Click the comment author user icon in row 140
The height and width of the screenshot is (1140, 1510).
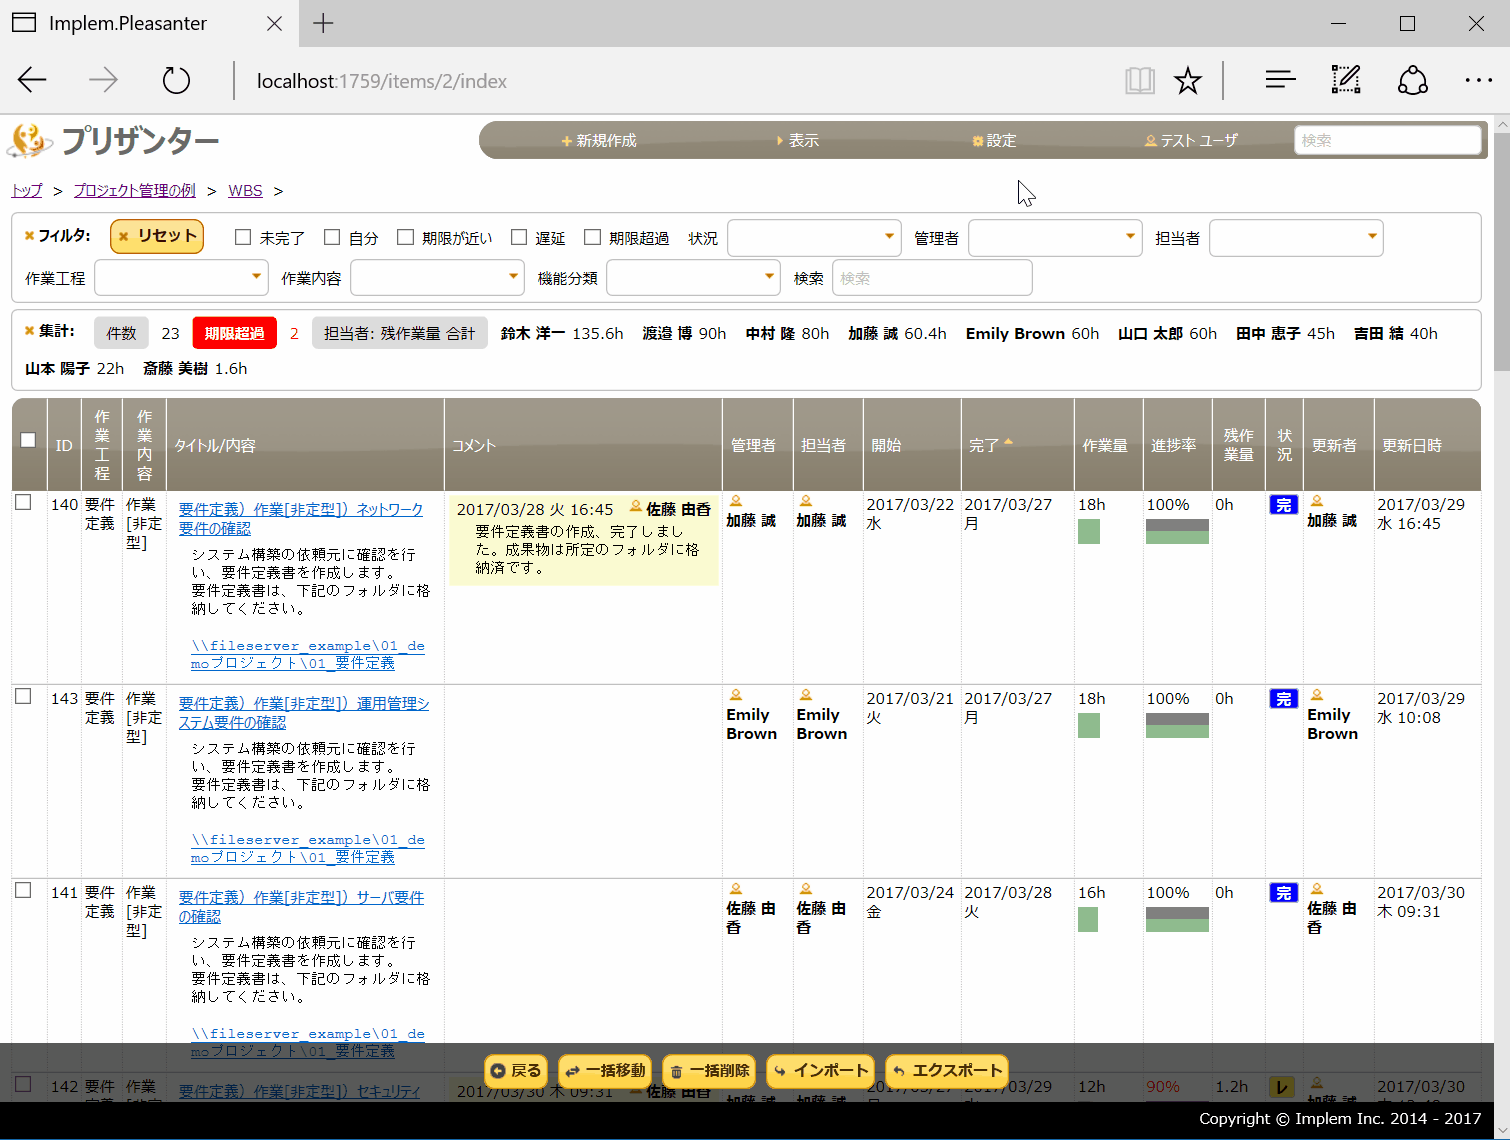click(x=635, y=506)
